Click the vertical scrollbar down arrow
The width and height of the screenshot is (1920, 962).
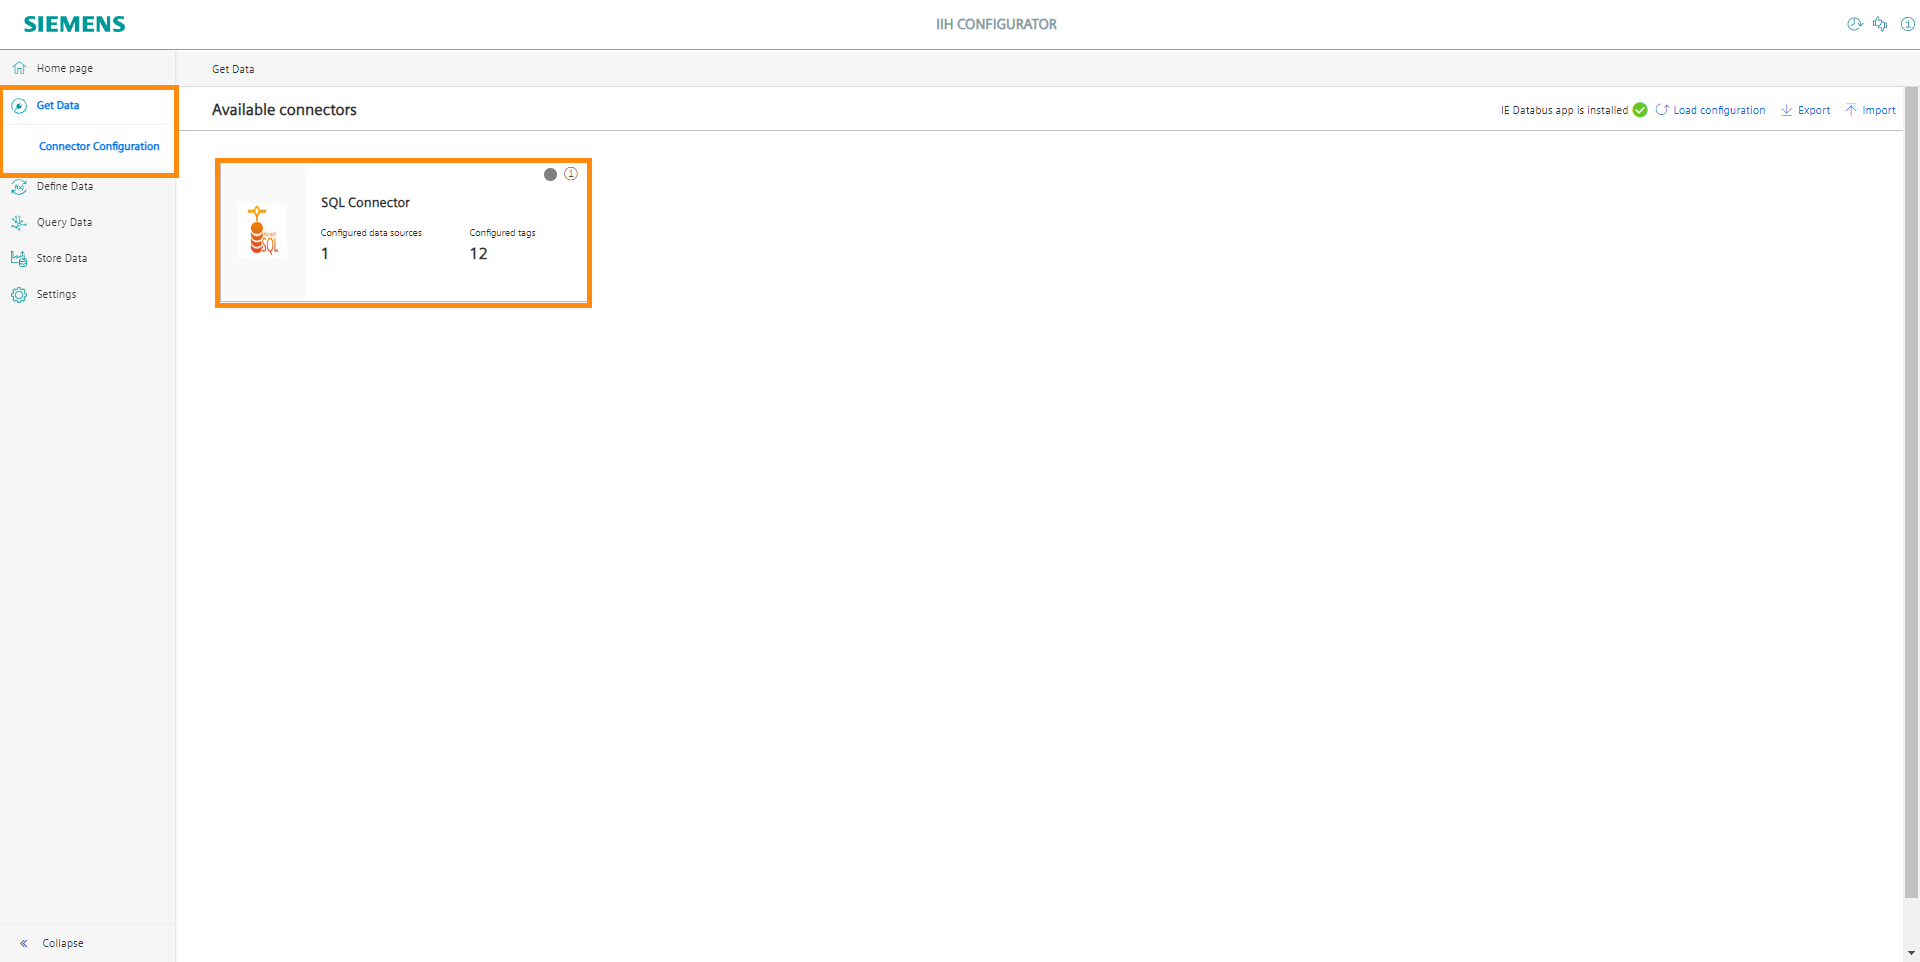click(x=1911, y=953)
